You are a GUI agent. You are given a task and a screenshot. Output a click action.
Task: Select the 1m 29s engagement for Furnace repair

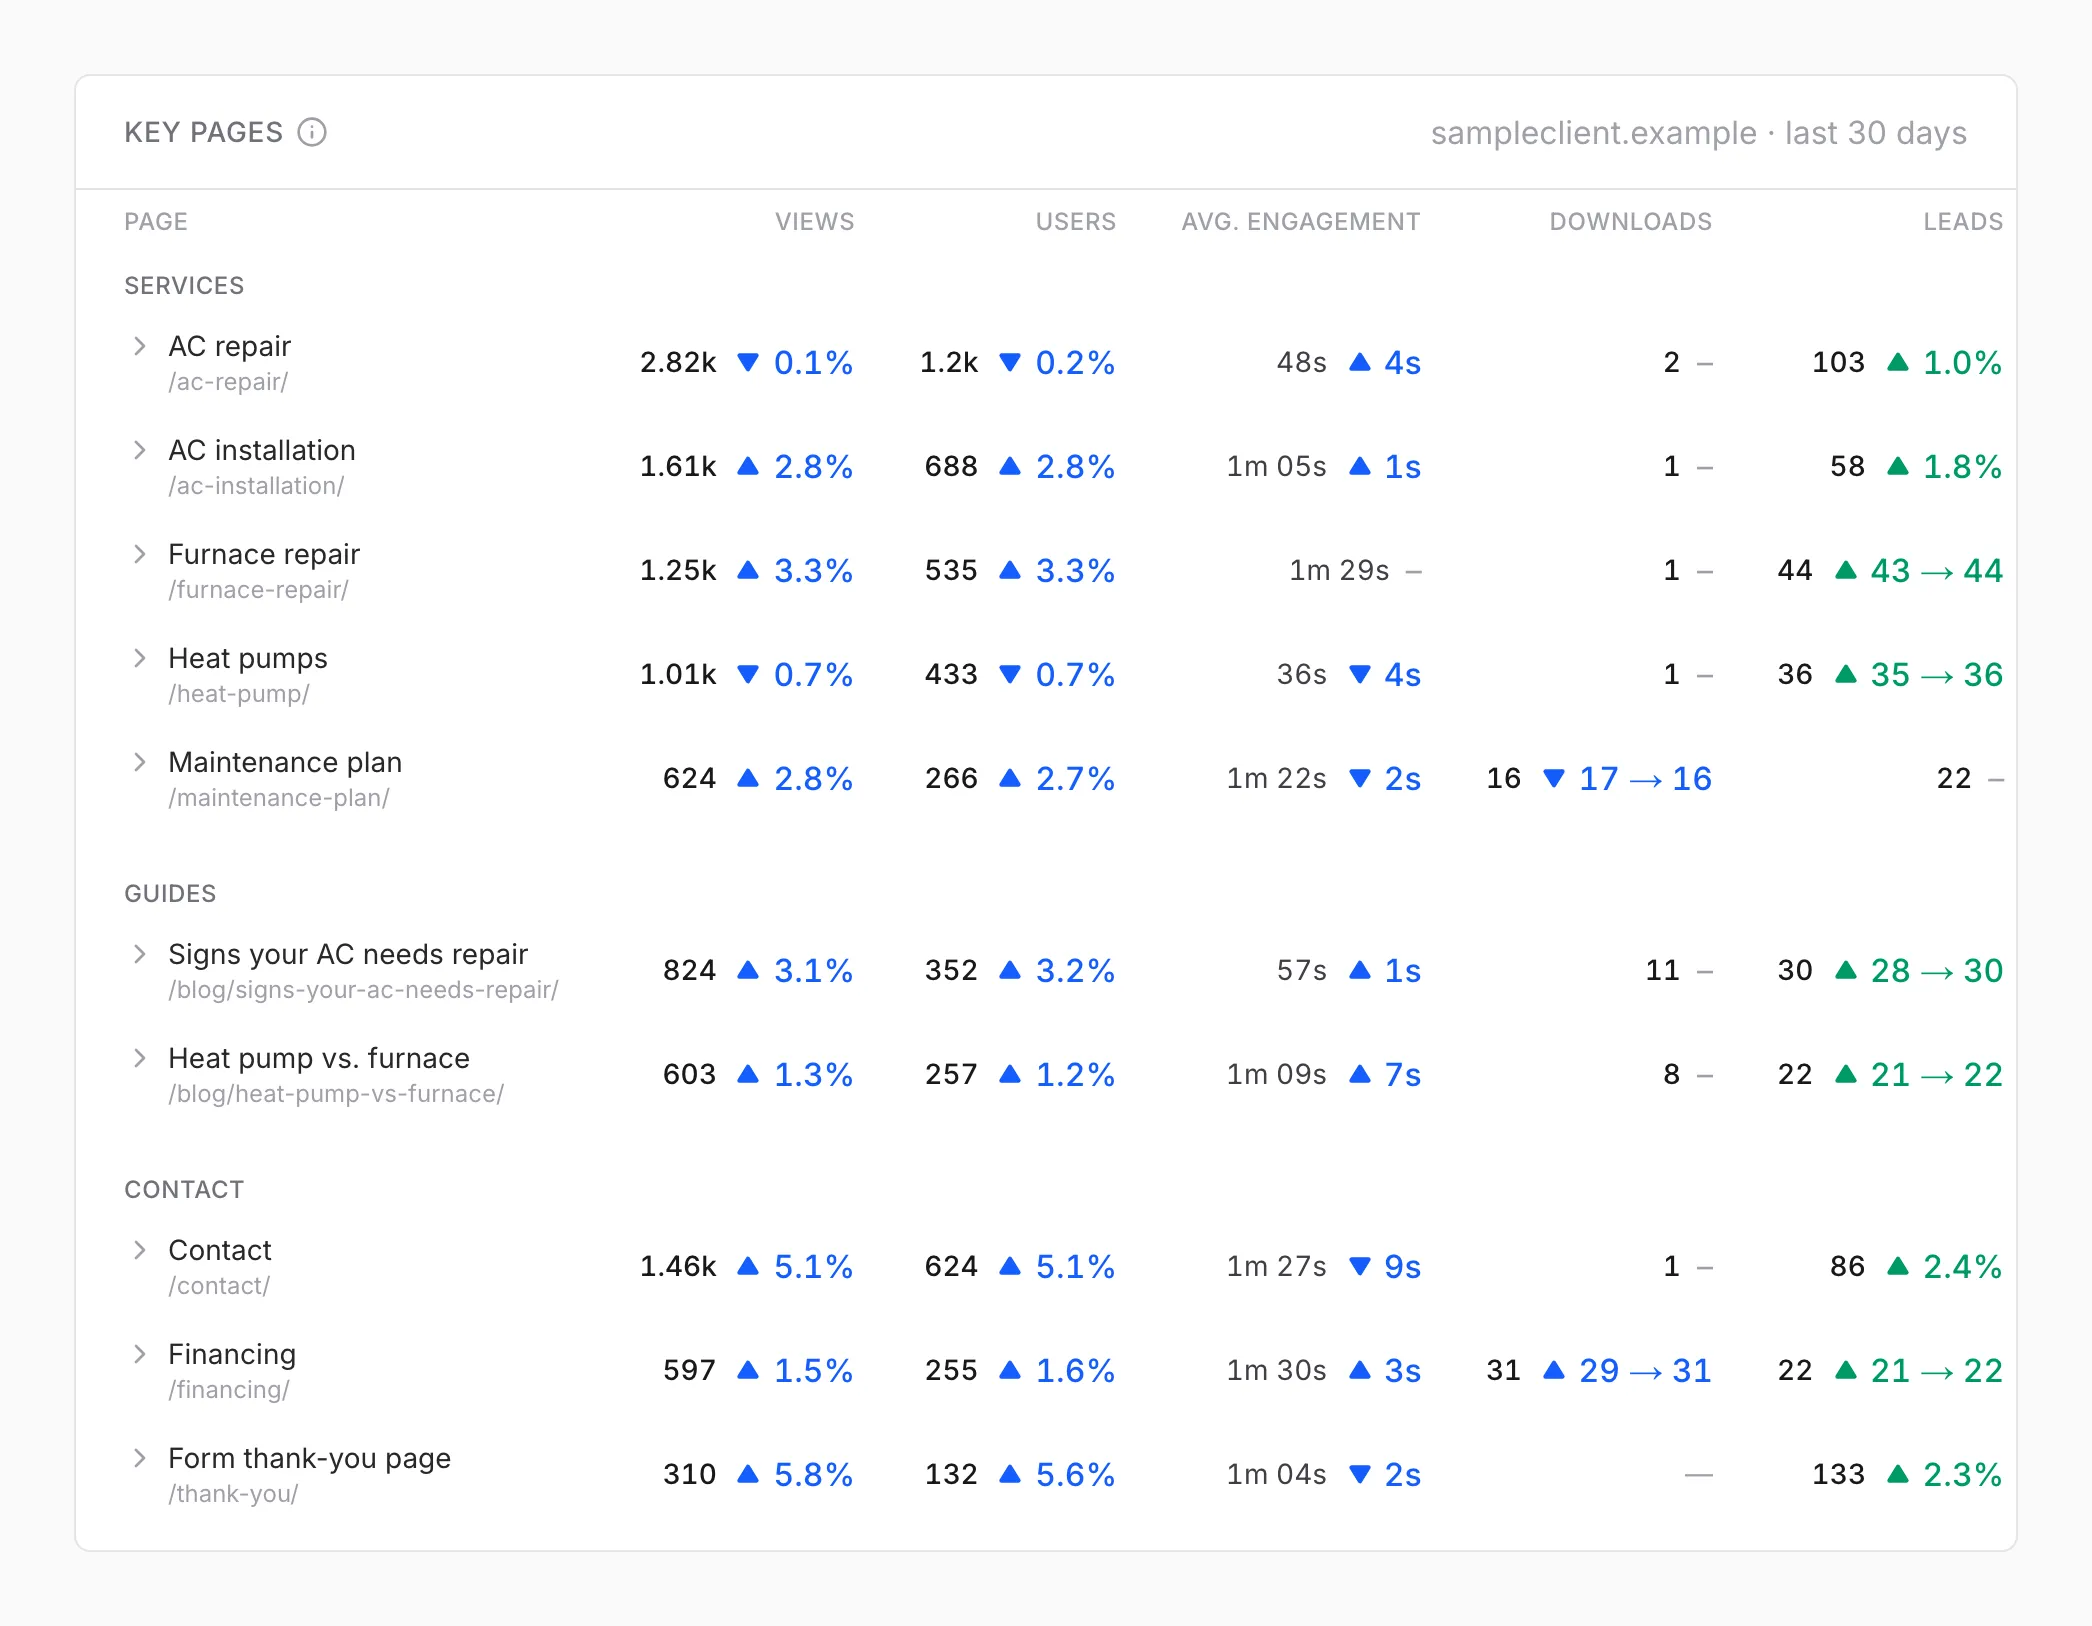1339,570
